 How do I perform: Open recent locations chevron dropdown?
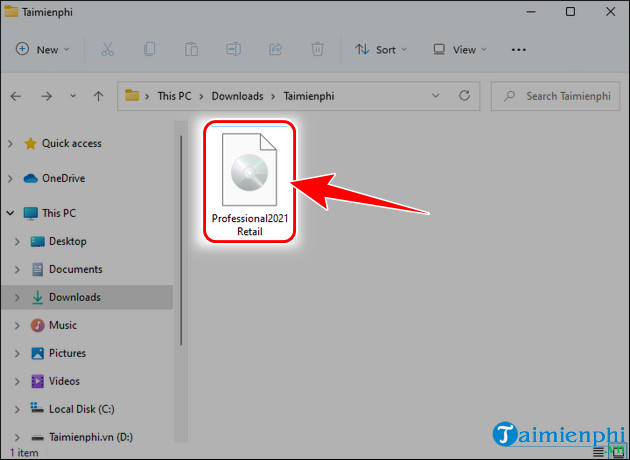[73, 96]
